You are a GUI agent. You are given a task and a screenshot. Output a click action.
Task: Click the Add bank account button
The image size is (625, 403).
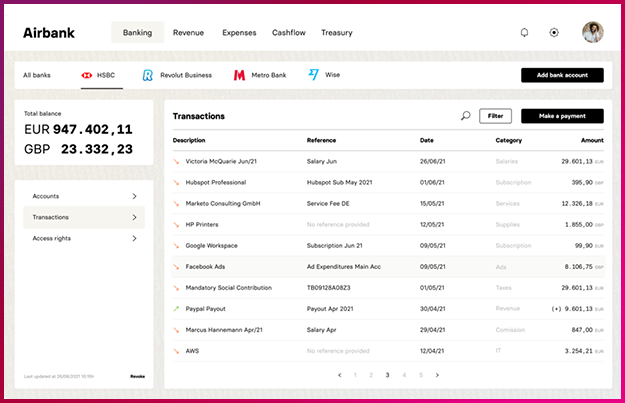point(562,75)
